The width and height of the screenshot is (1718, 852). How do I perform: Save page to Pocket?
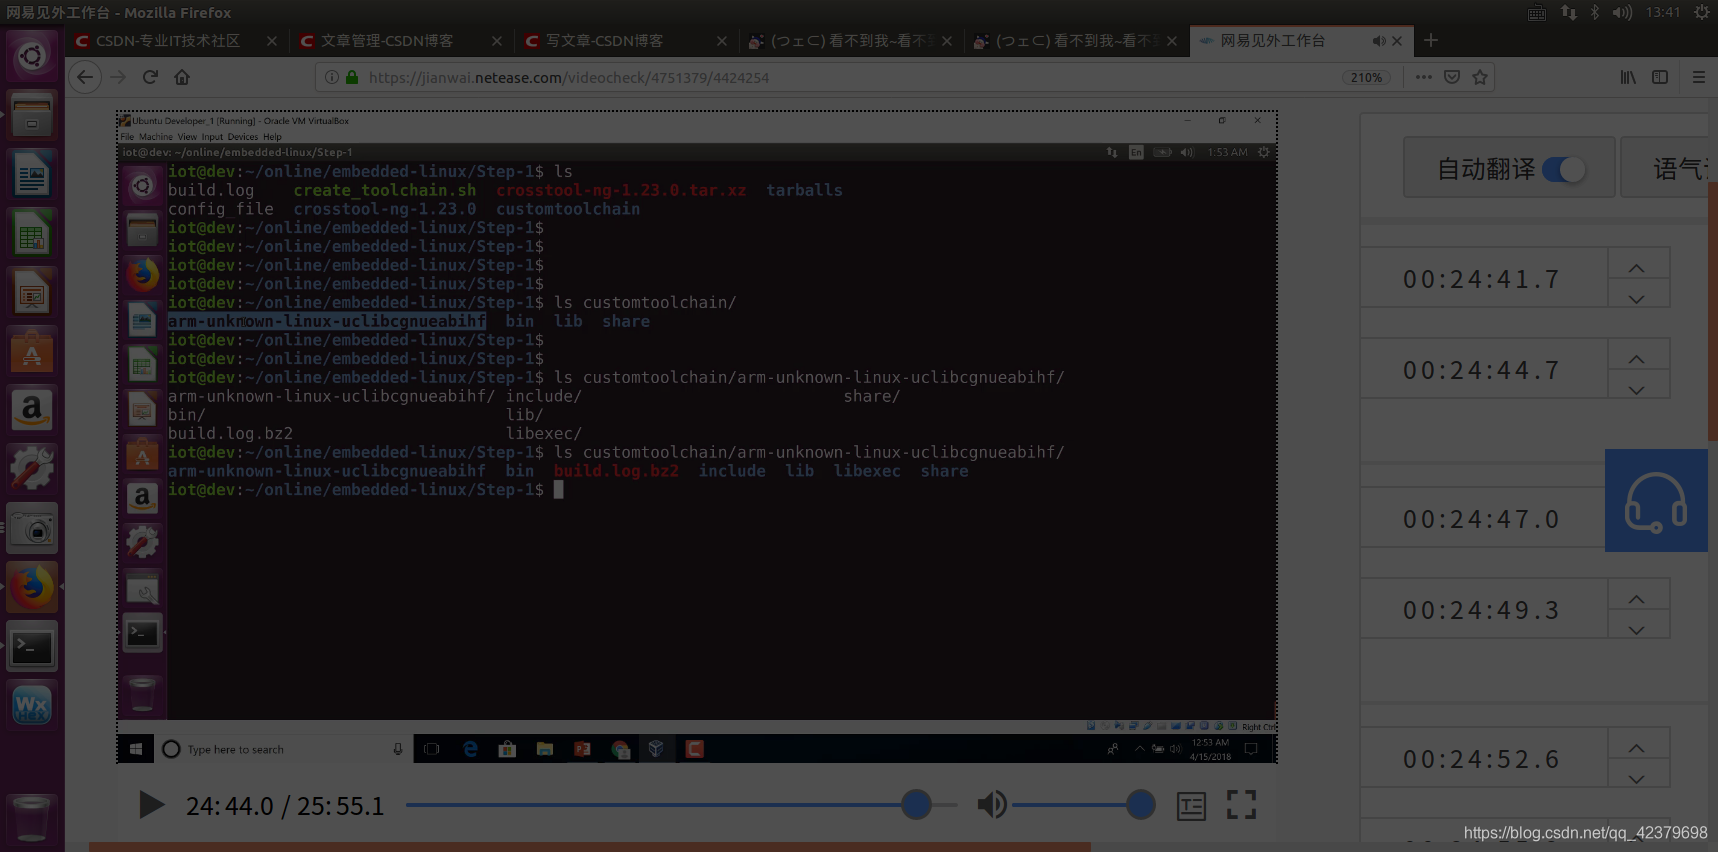click(1452, 77)
